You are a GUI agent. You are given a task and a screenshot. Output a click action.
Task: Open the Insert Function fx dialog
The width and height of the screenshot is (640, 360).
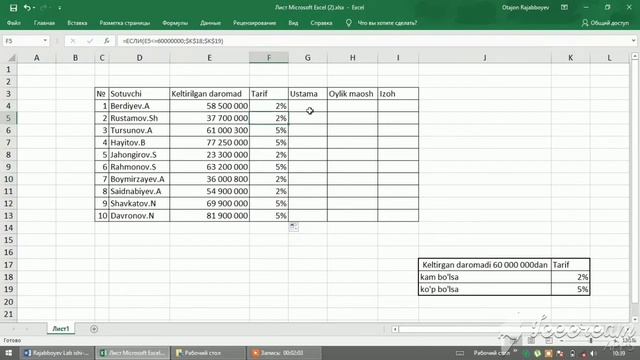[x=107, y=41]
